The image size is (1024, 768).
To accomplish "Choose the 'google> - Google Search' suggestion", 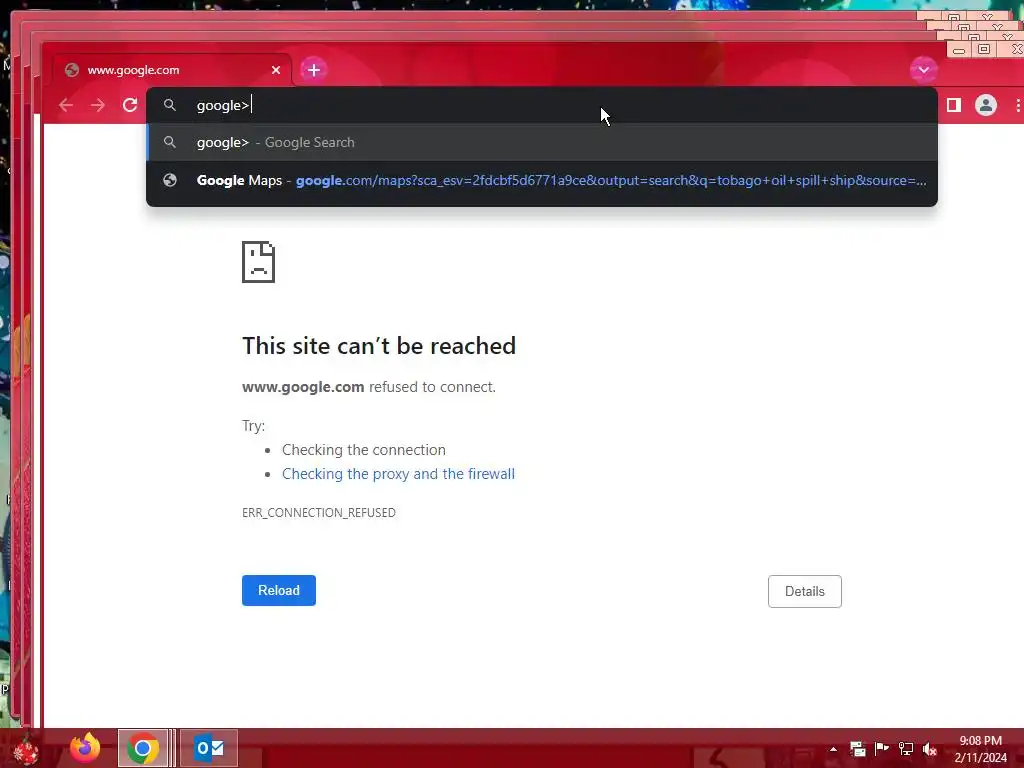I will (542, 142).
